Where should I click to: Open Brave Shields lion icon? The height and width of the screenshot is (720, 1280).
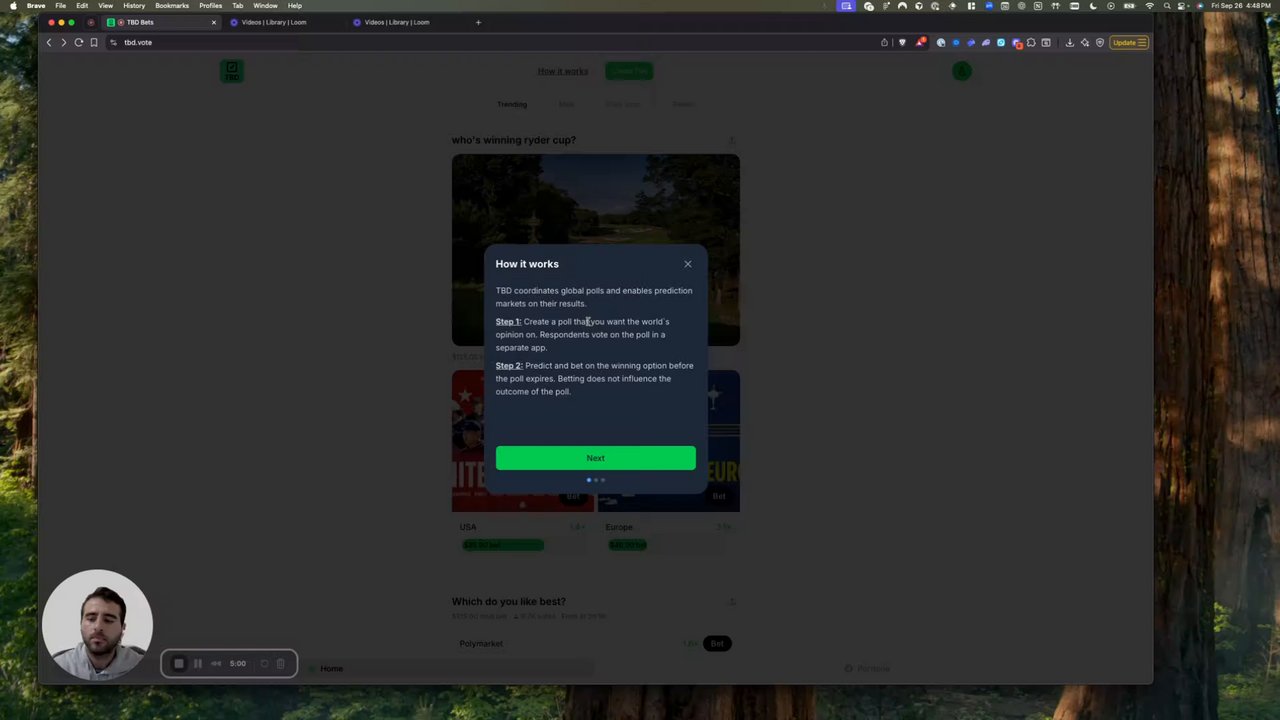902,42
